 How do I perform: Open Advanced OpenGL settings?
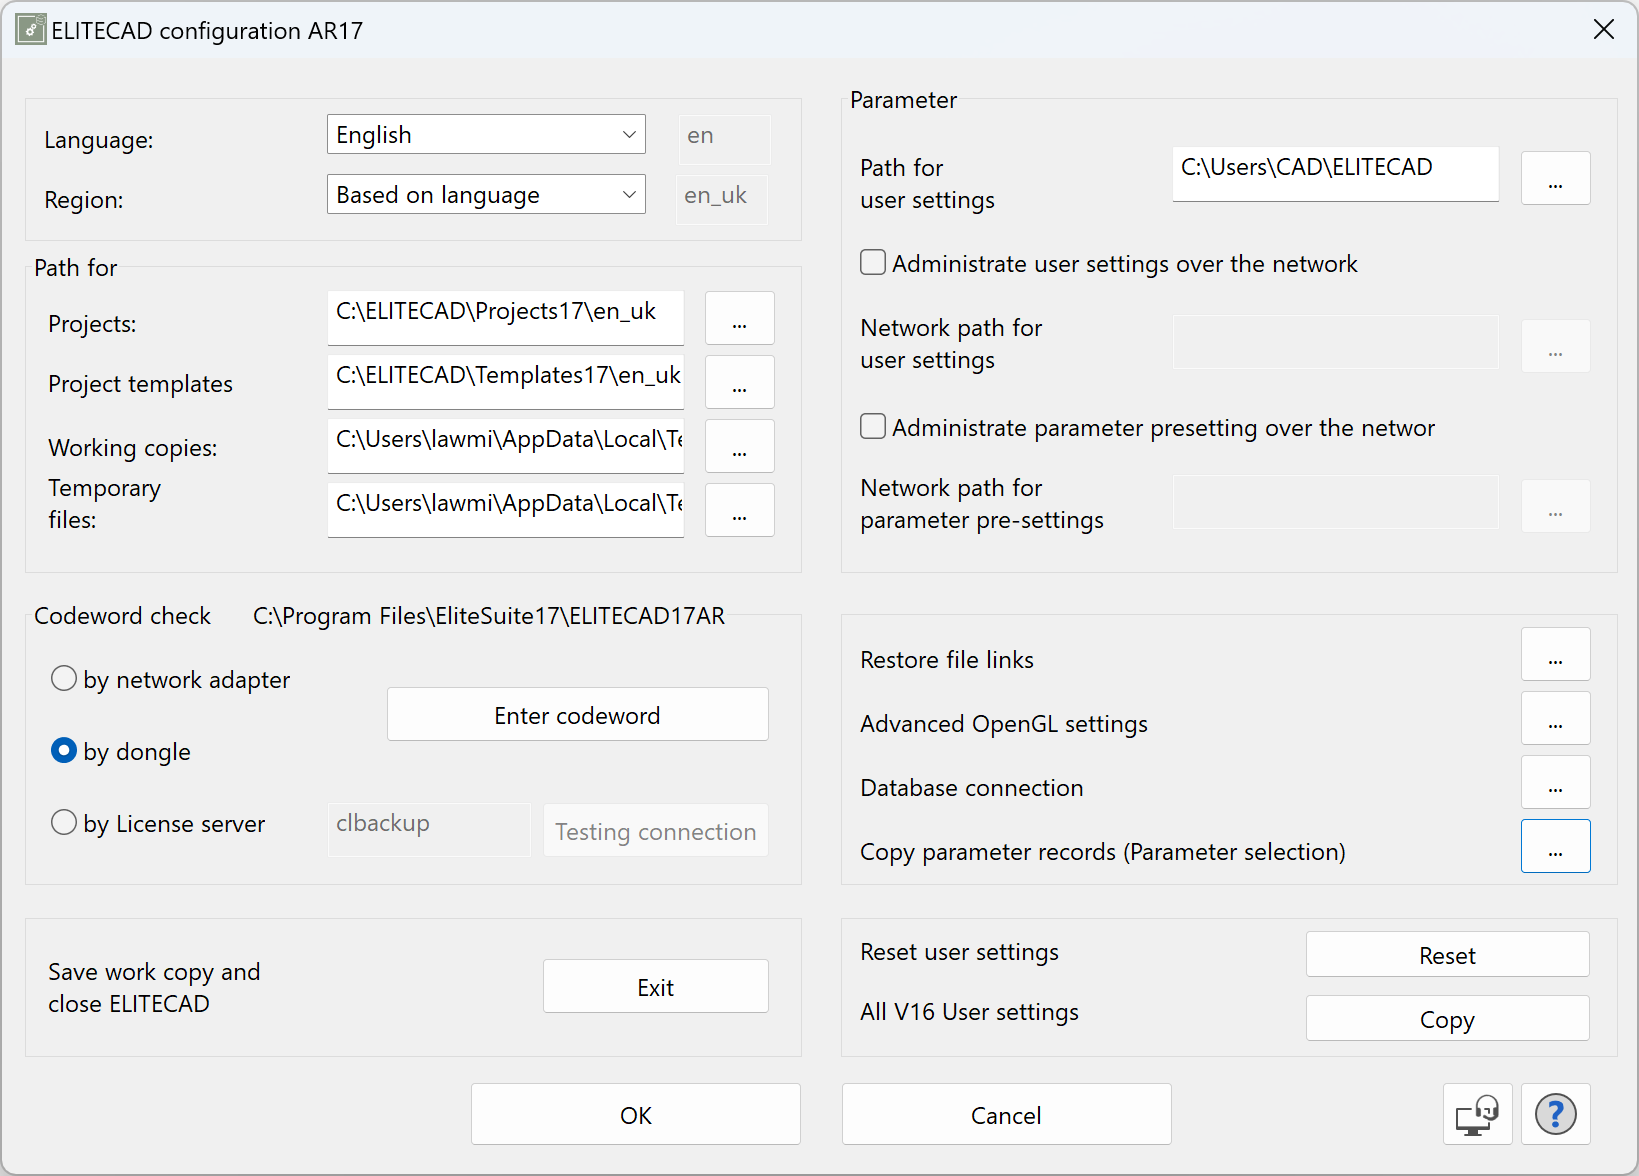click(1555, 718)
